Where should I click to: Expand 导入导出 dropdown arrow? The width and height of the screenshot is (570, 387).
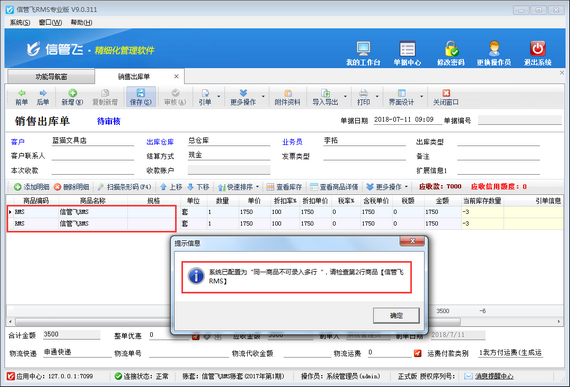click(x=345, y=97)
